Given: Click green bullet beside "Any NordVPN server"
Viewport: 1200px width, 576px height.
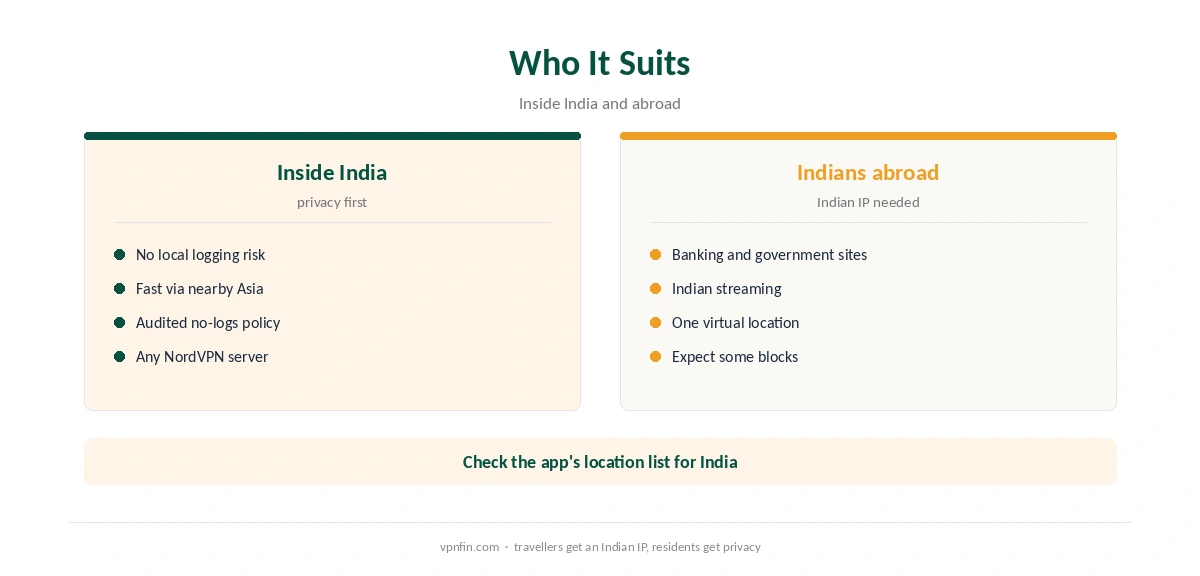Looking at the screenshot, I should tap(120, 357).
